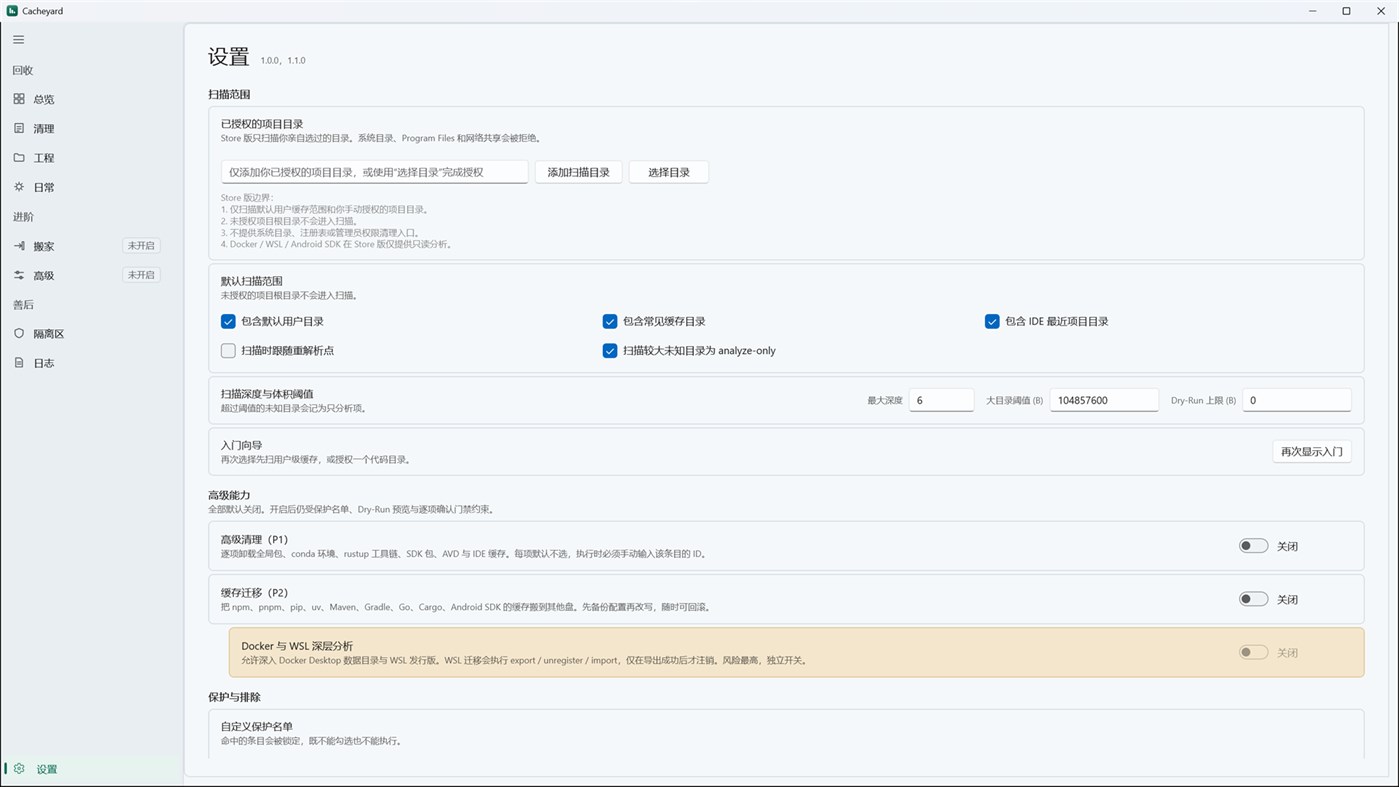
Task: Click the 保护与排除 section heading
Action: [234, 697]
